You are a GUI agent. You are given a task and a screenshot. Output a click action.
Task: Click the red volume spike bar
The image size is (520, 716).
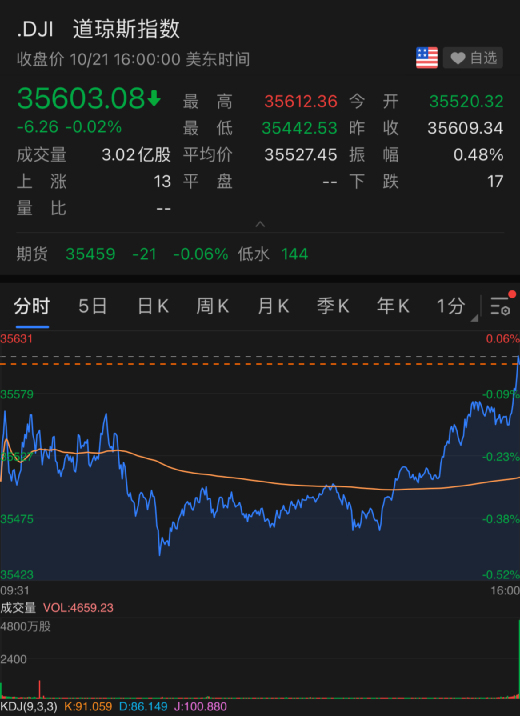point(39,688)
